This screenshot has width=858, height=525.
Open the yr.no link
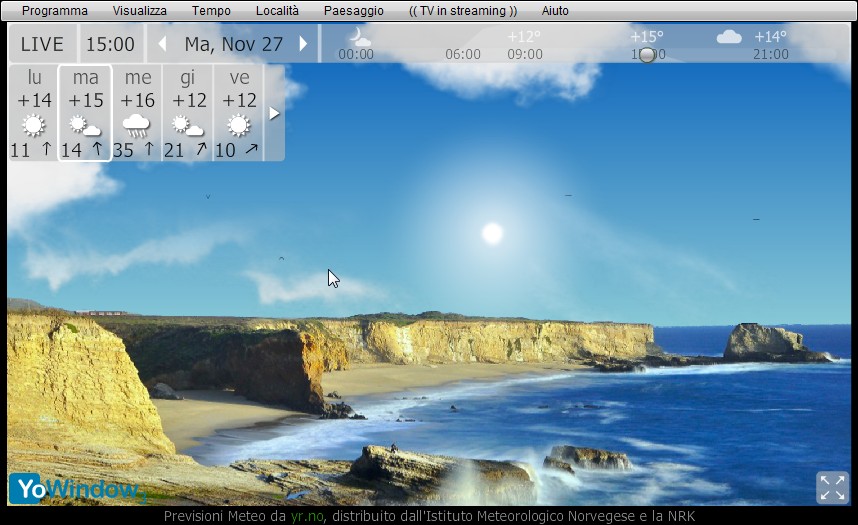coord(308,516)
